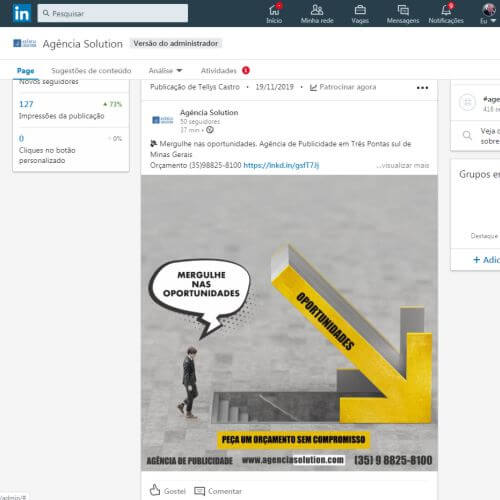
Task: Click the Pesquisar search field
Action: click(113, 13)
